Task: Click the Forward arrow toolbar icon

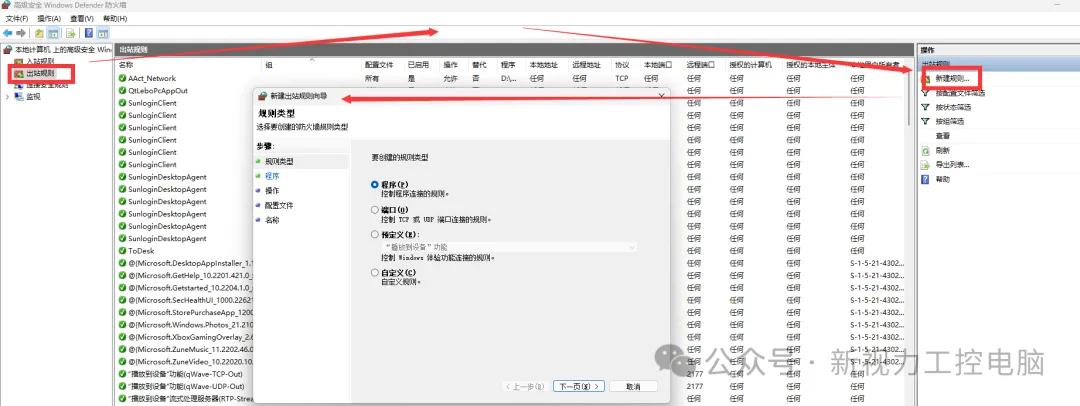Action: point(21,33)
